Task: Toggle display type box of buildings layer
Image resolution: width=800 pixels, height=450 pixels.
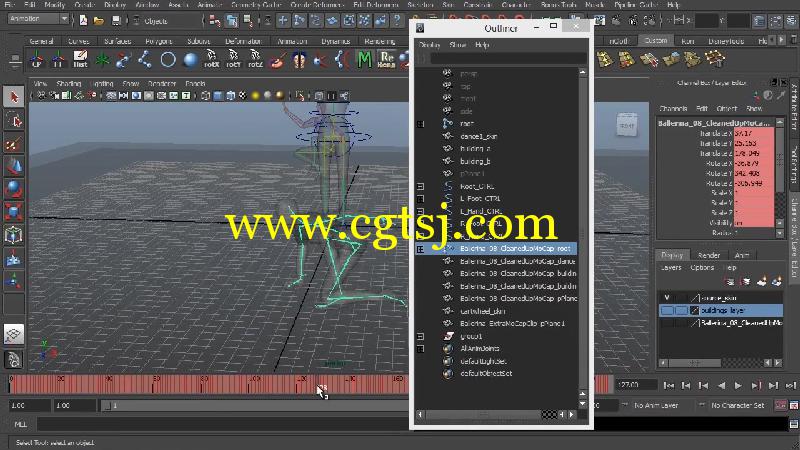Action: (681, 310)
